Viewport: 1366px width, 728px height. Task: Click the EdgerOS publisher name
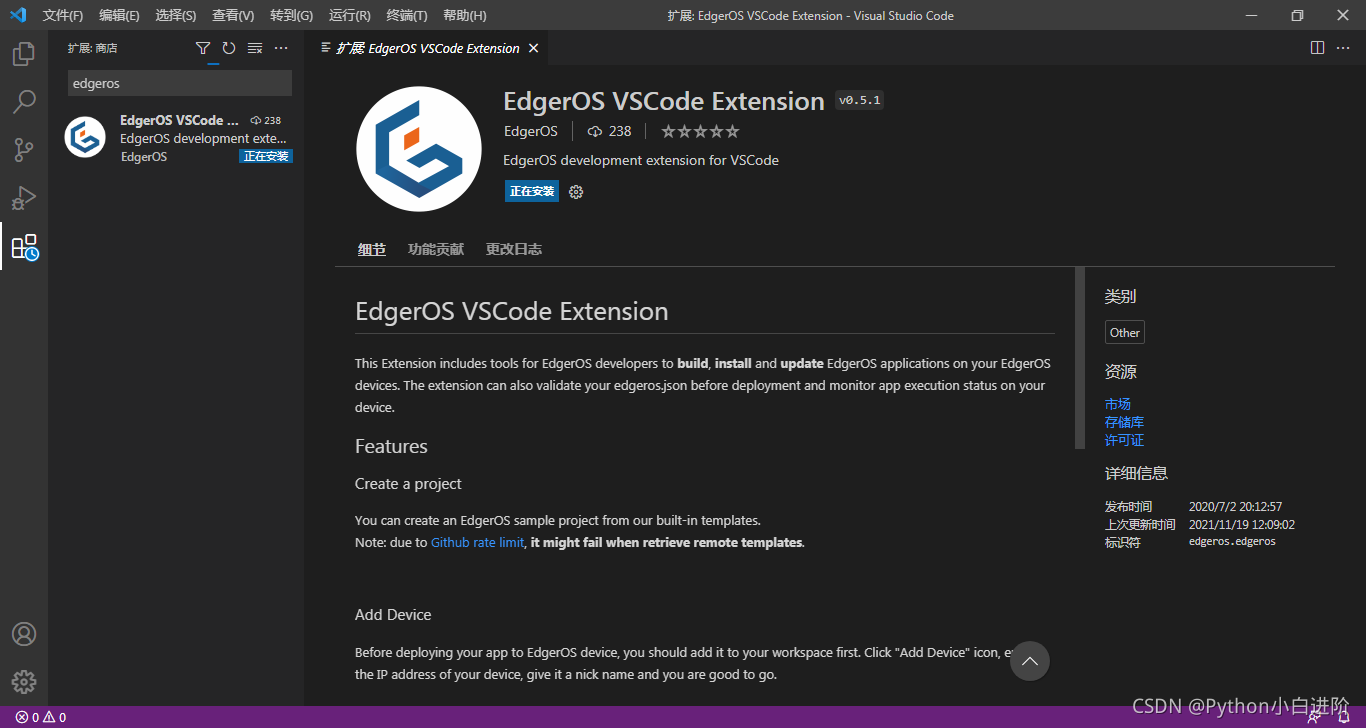[530, 131]
